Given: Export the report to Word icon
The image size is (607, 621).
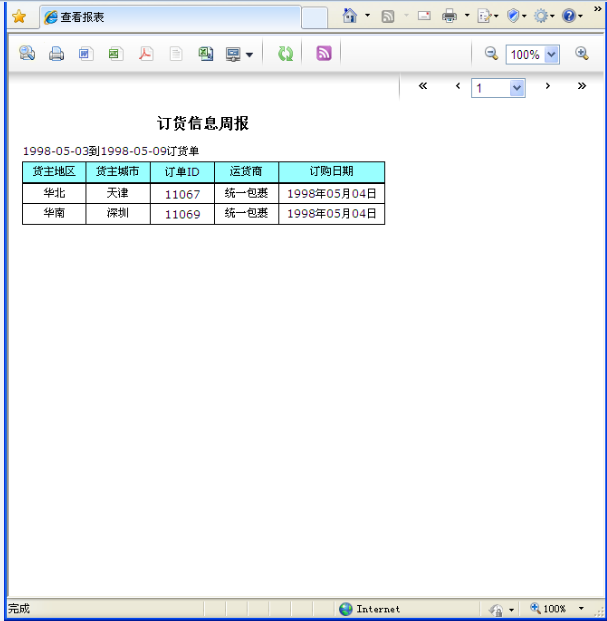Looking at the screenshot, I should 86,53.
